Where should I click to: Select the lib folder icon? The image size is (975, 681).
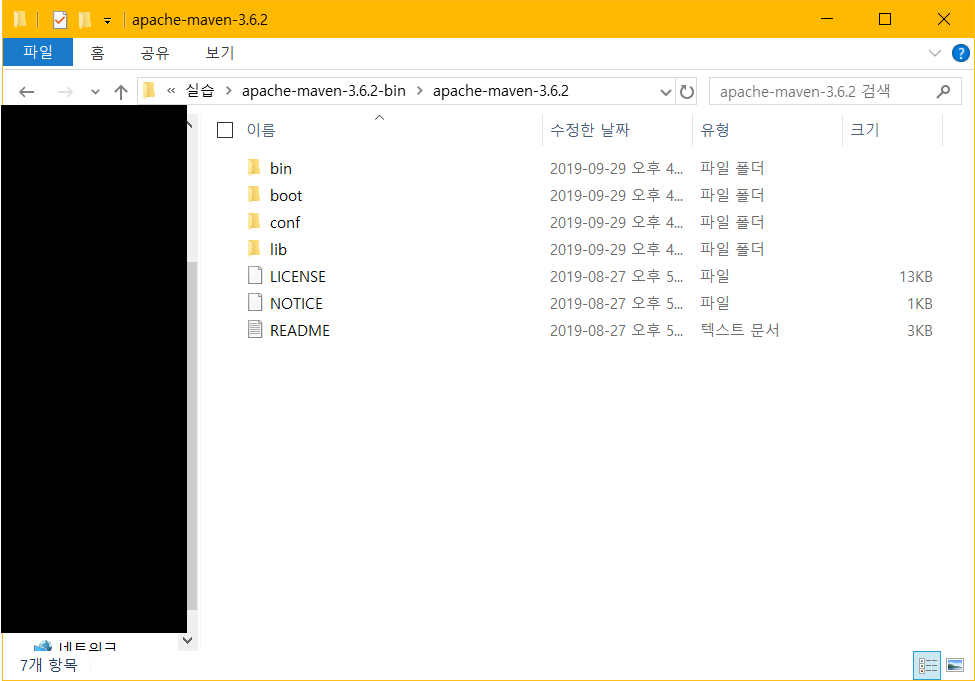tap(254, 249)
